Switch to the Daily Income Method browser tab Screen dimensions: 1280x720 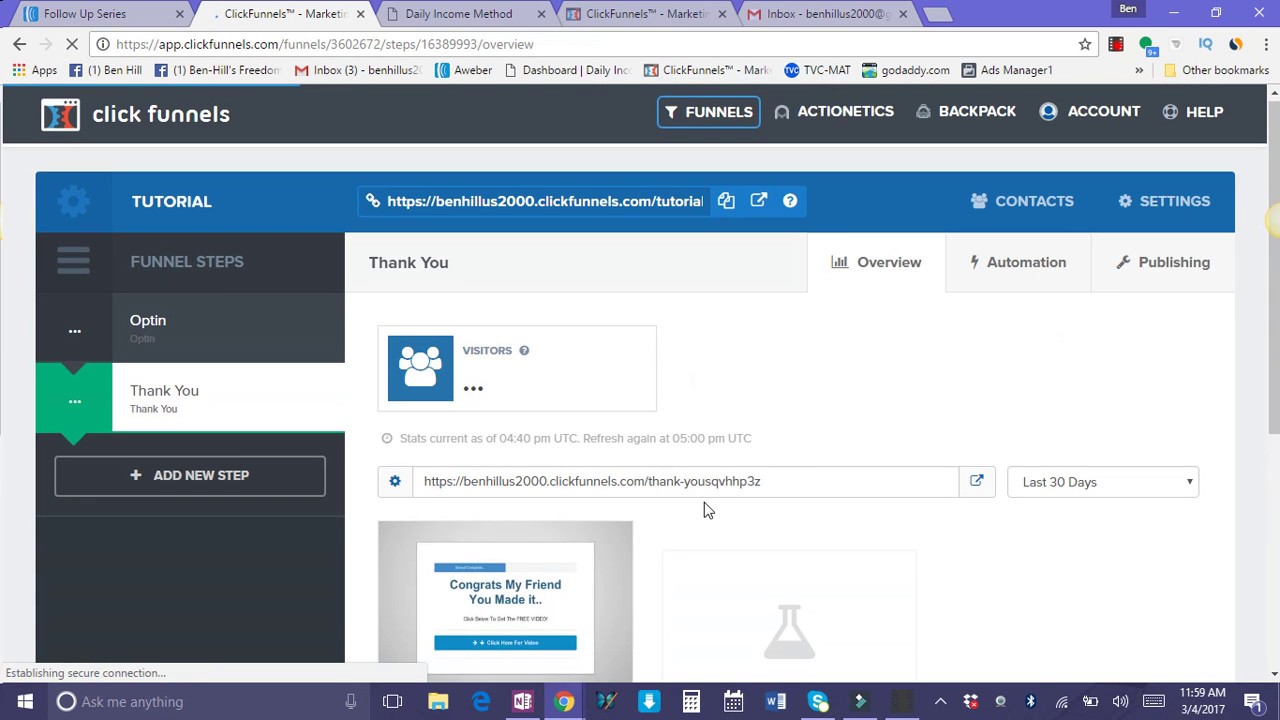pyautogui.click(x=459, y=14)
